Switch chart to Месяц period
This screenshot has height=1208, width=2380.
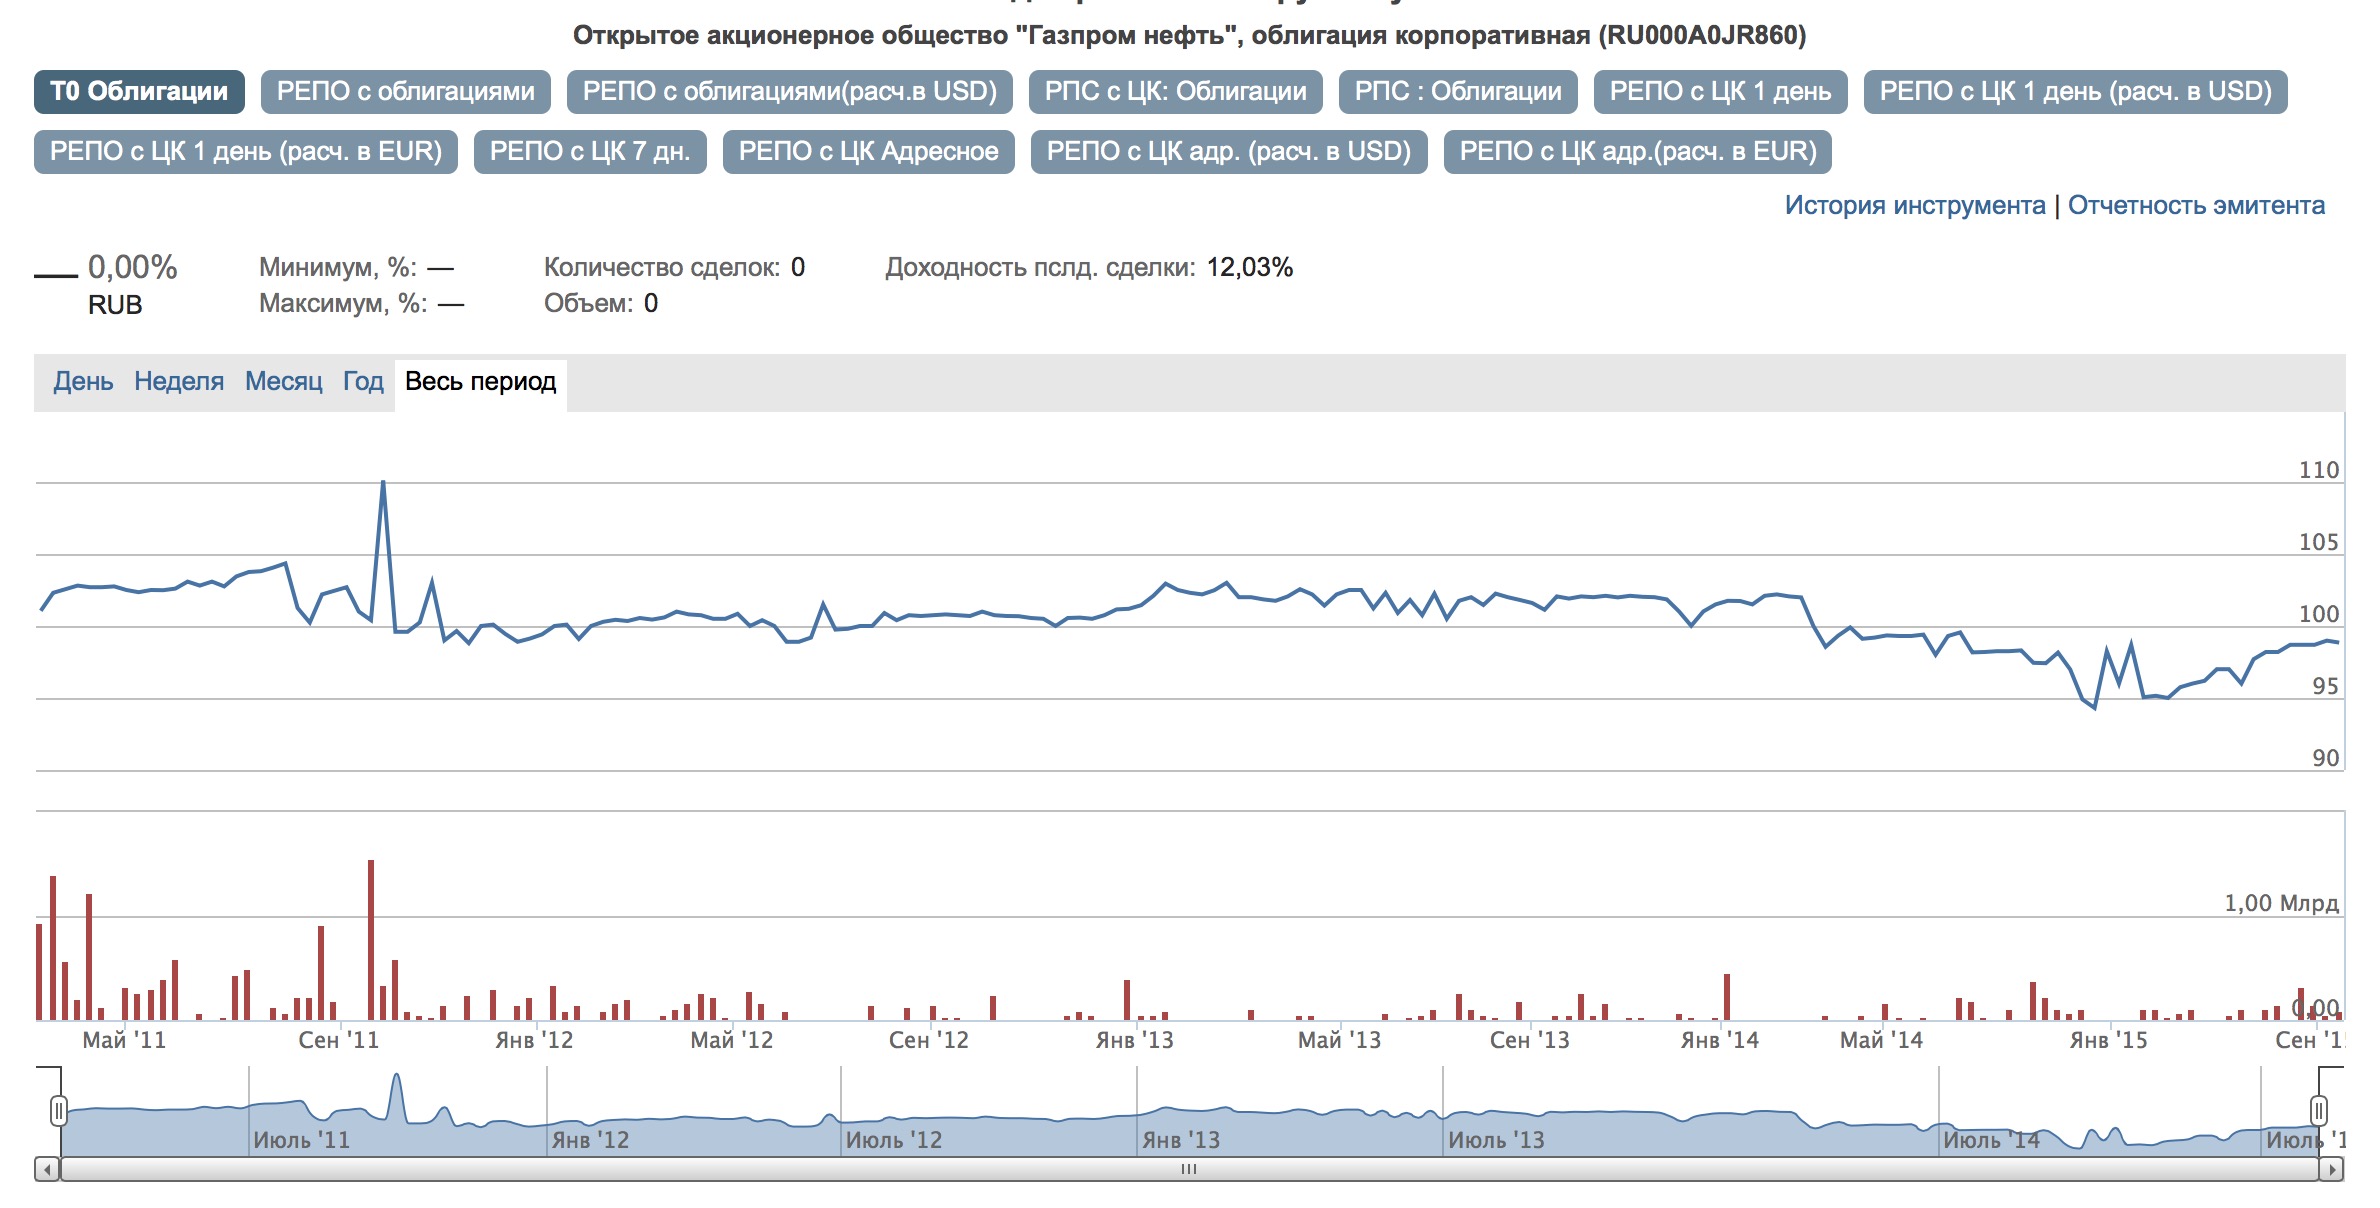click(x=284, y=382)
